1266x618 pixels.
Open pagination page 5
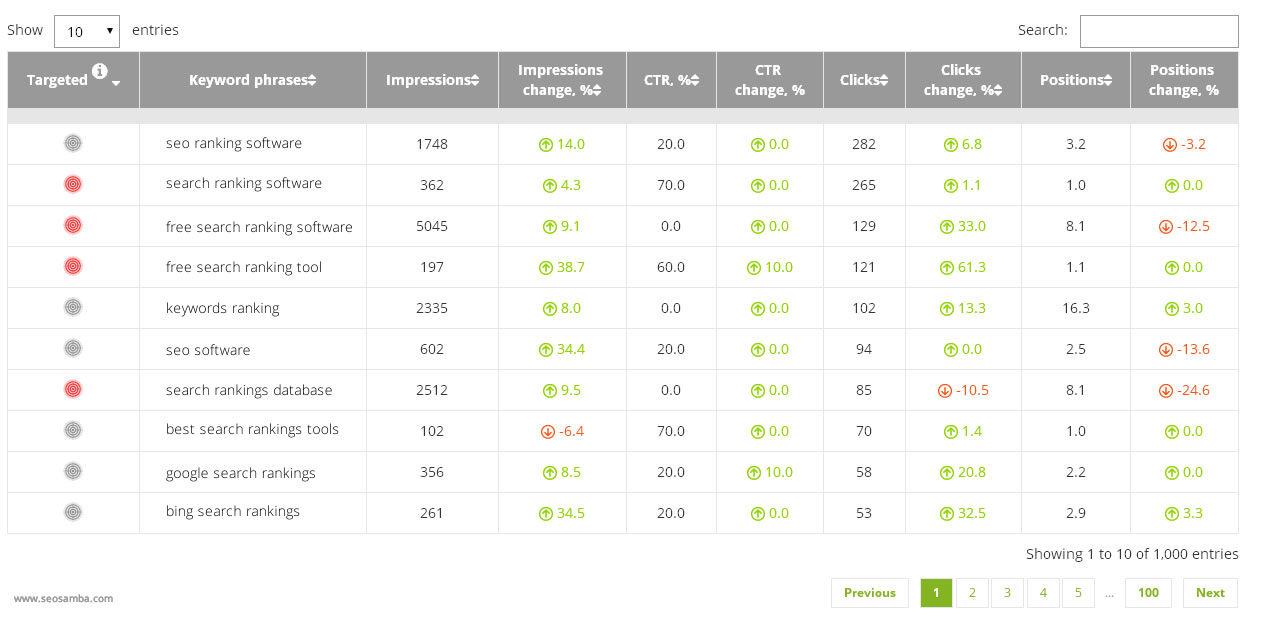[1078, 593]
